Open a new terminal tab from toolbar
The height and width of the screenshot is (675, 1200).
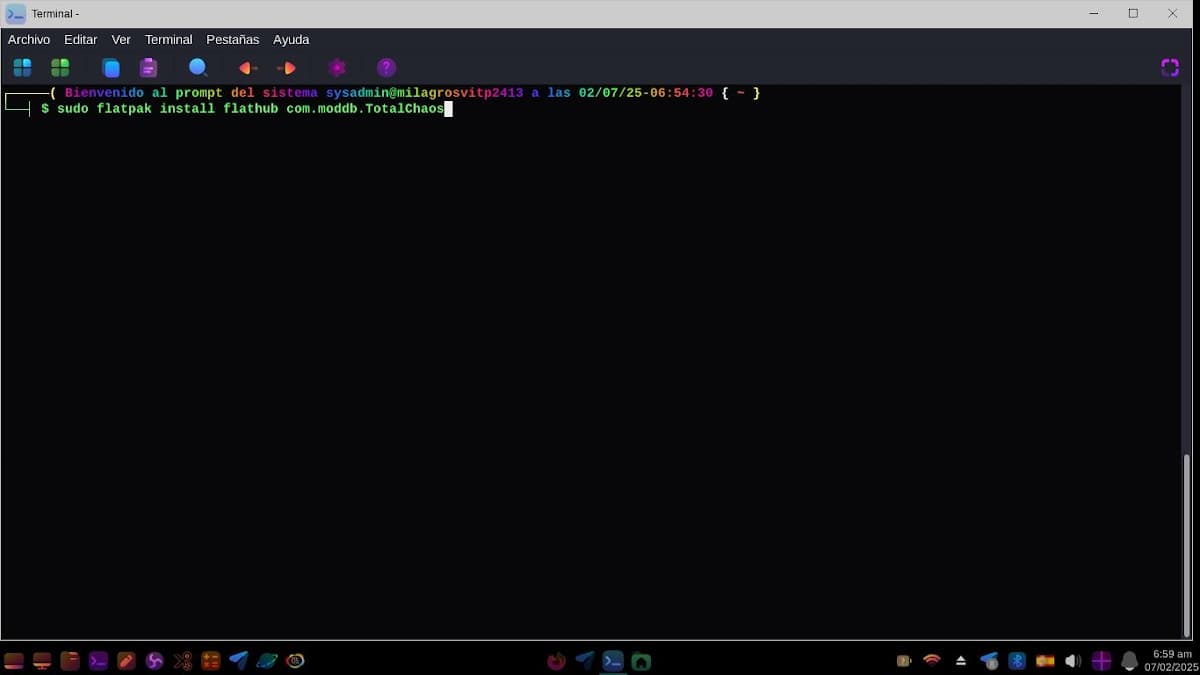pyautogui.click(x=22, y=68)
